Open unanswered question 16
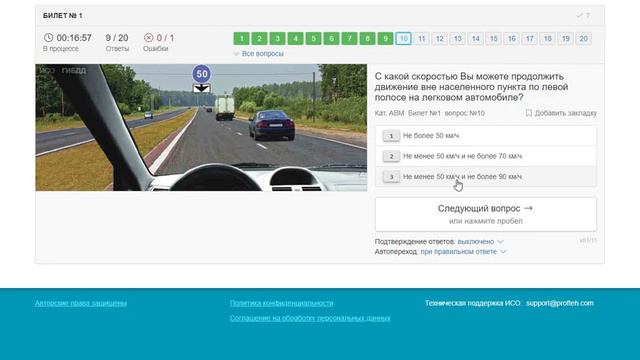Image resolution: width=640 pixels, height=360 pixels. (x=511, y=39)
